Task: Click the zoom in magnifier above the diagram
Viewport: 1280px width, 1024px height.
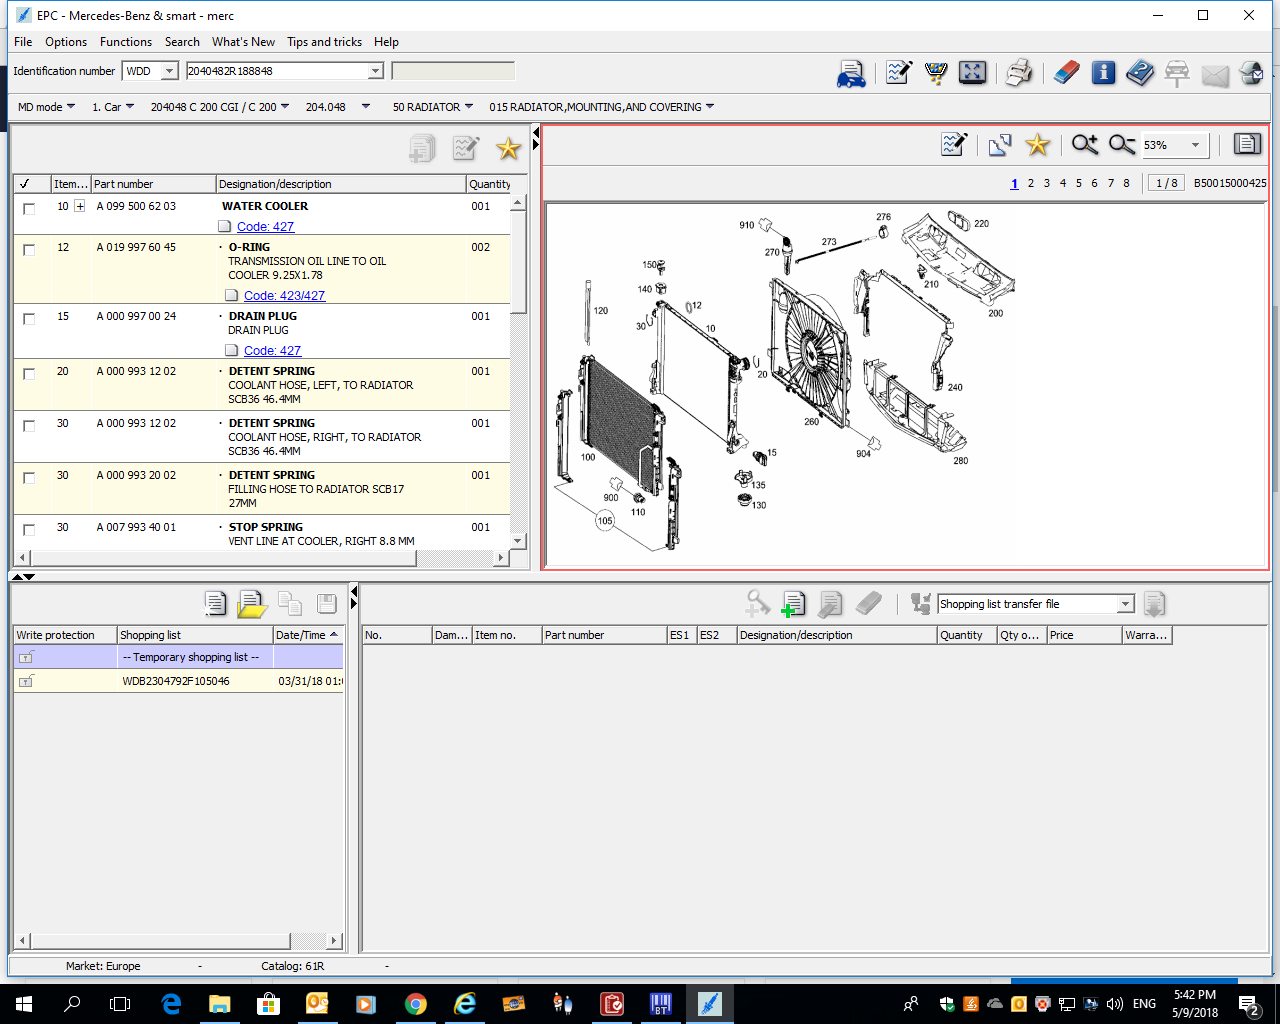Action: coord(1084,145)
